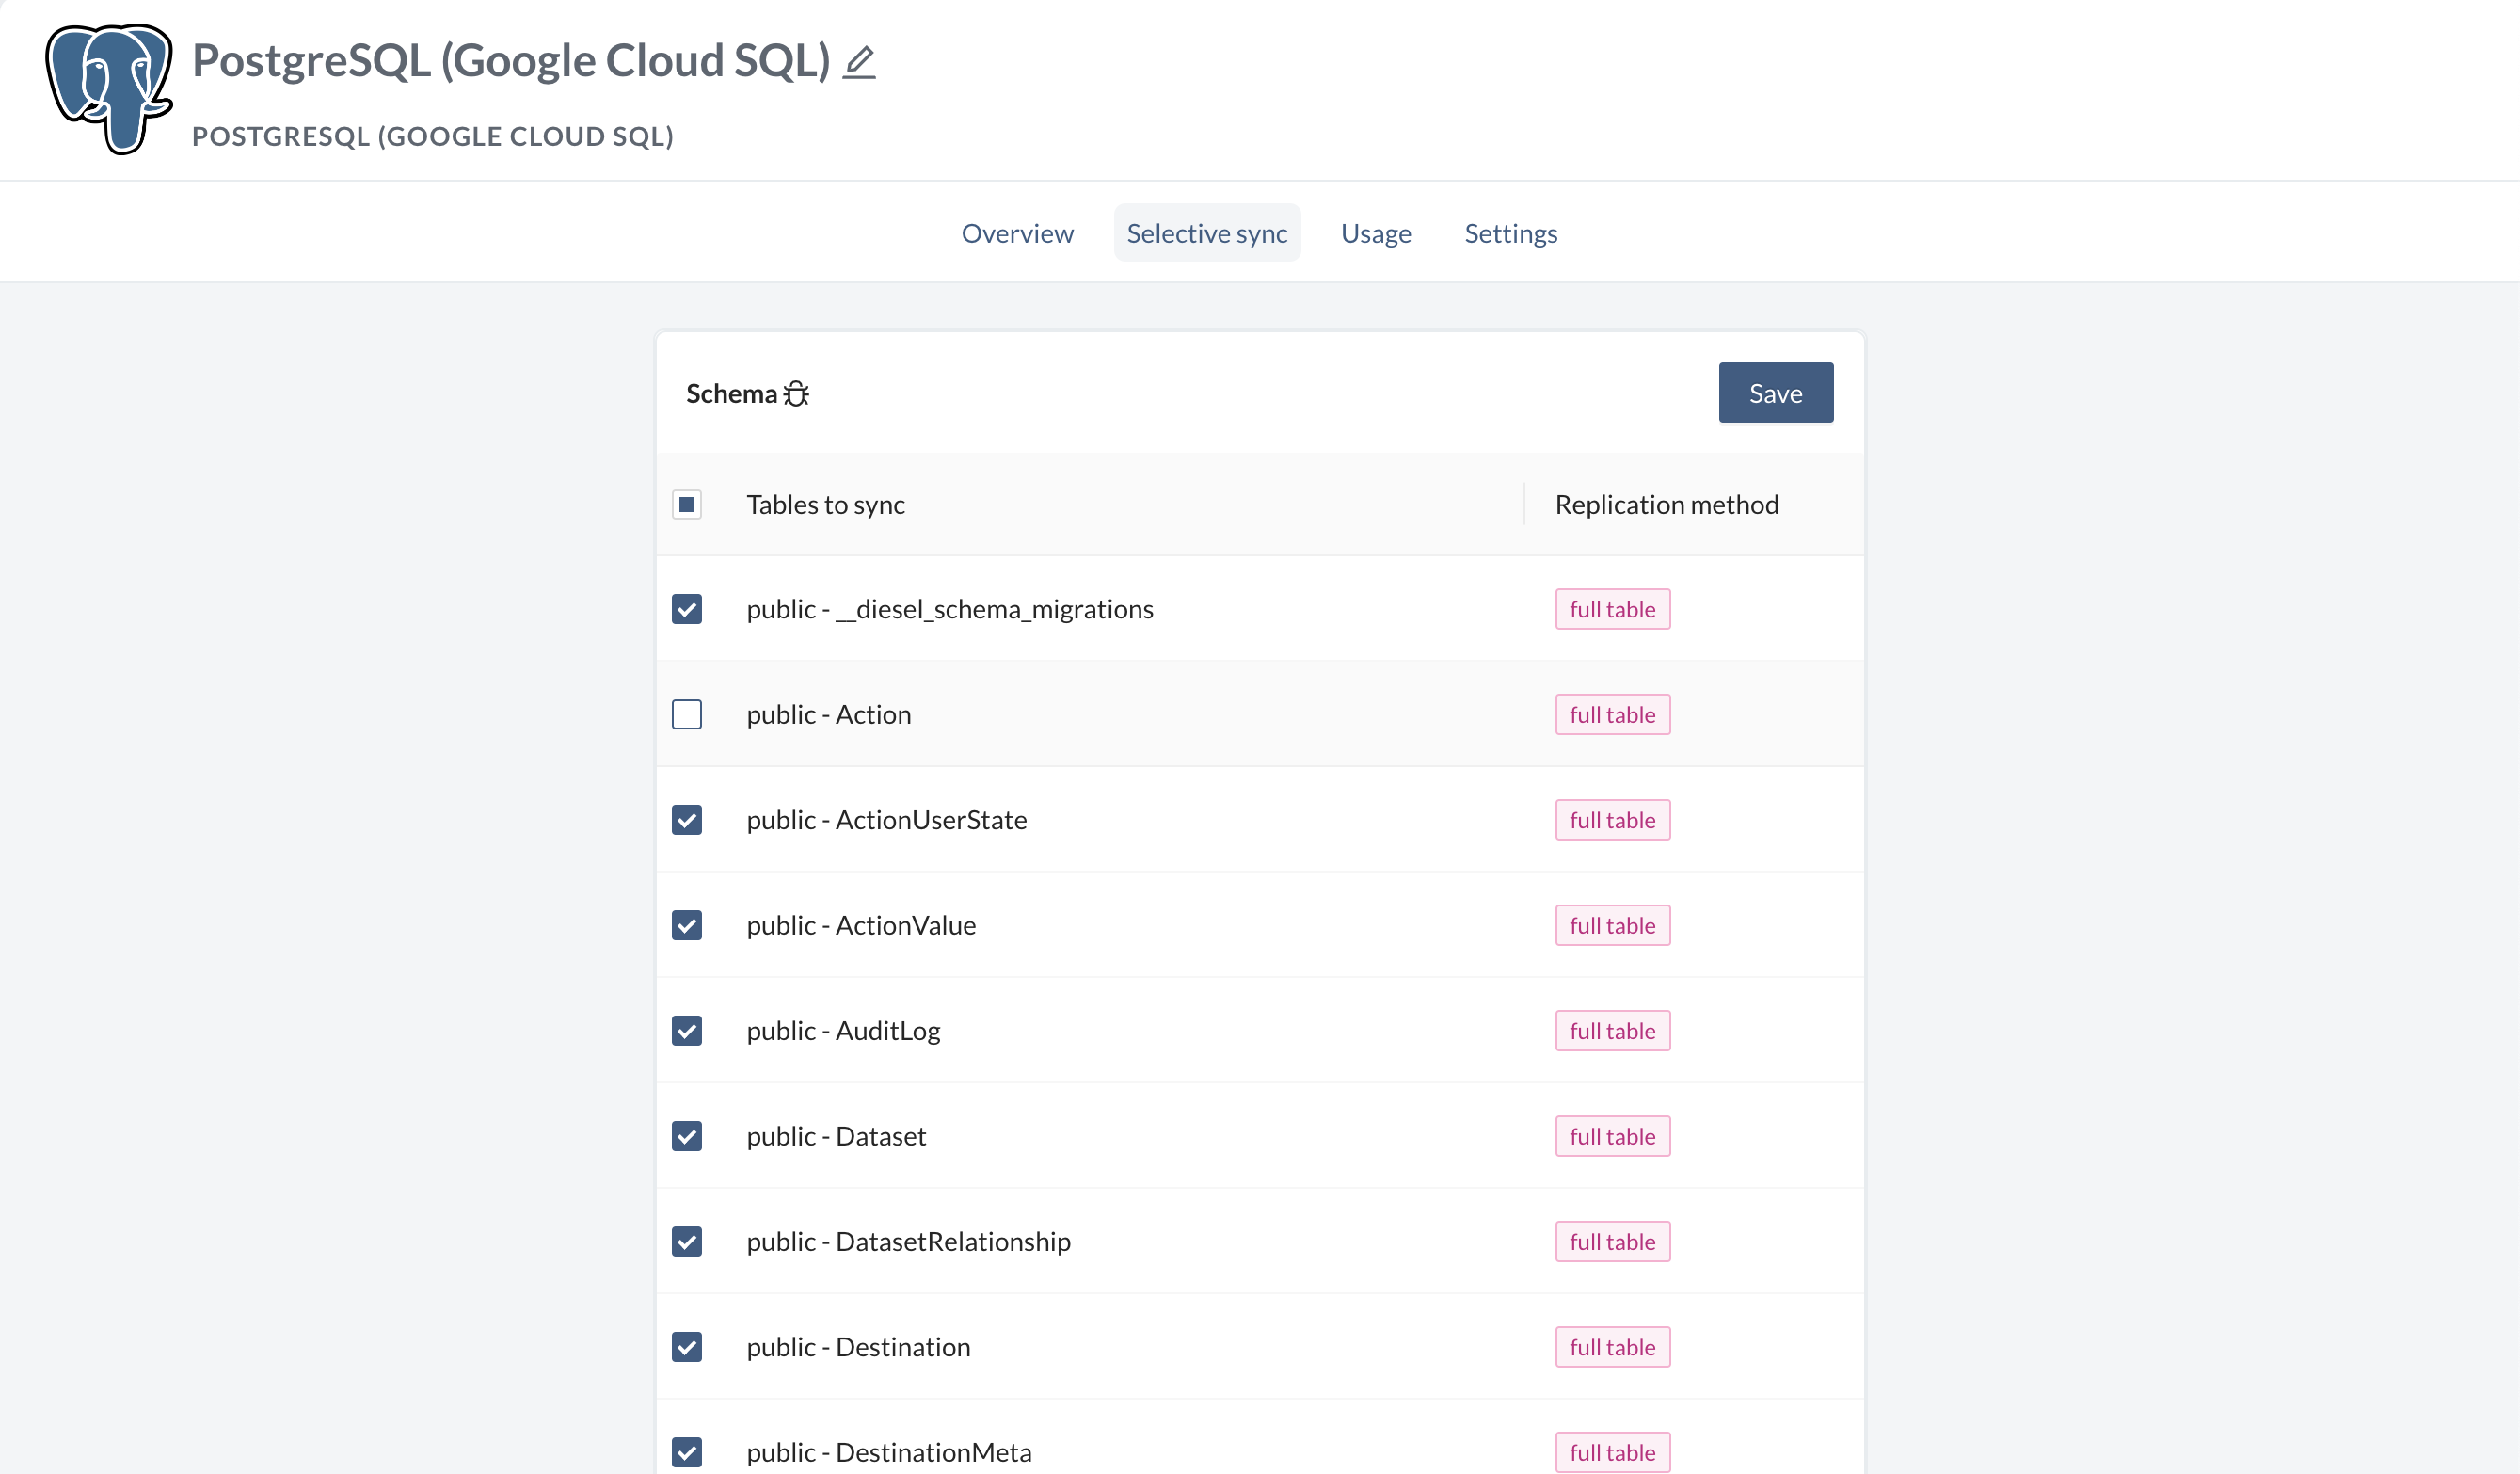Uncheck public - __diesel_schema_migrations table
2520x1474 pixels.
687,609
